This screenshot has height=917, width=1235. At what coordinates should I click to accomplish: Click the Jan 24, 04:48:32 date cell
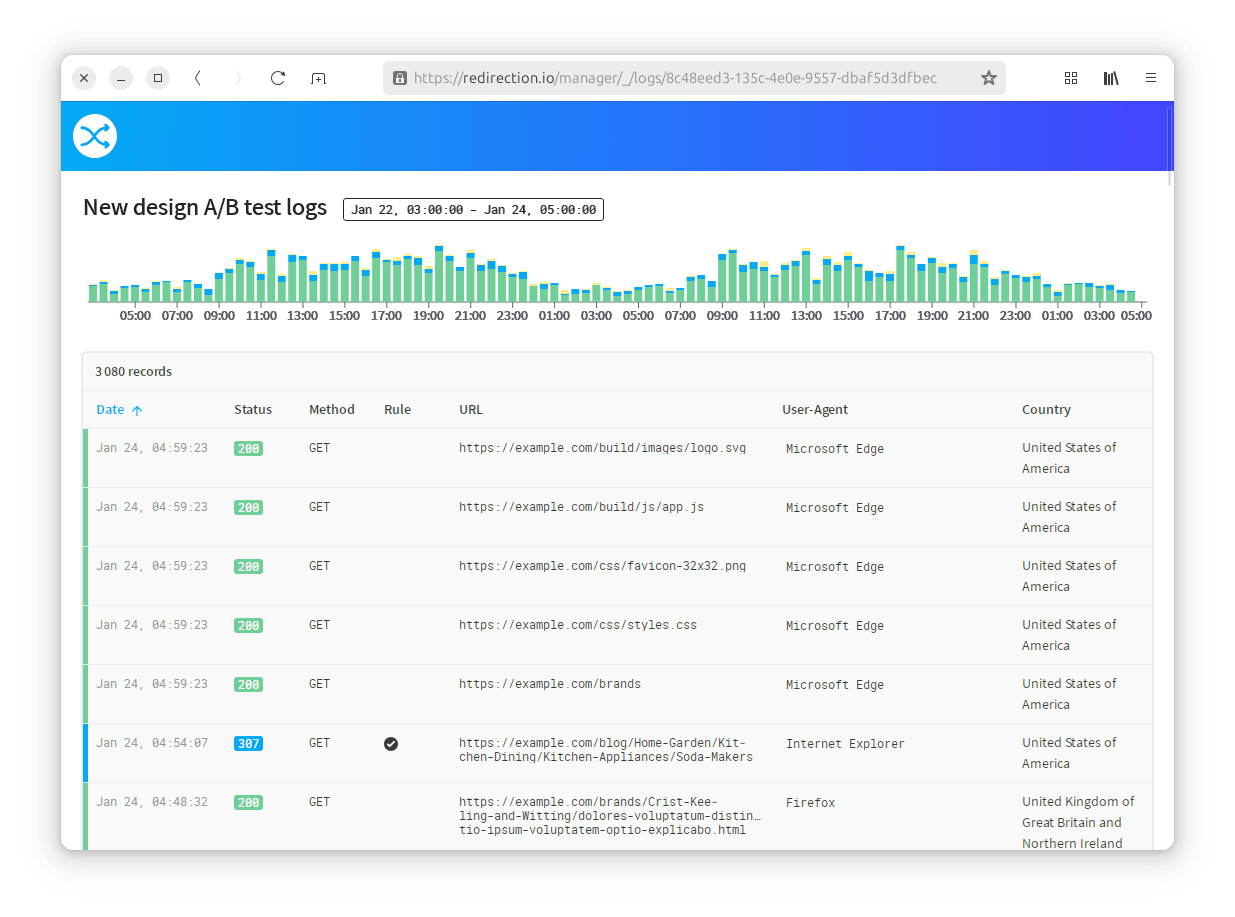pyautogui.click(x=152, y=802)
